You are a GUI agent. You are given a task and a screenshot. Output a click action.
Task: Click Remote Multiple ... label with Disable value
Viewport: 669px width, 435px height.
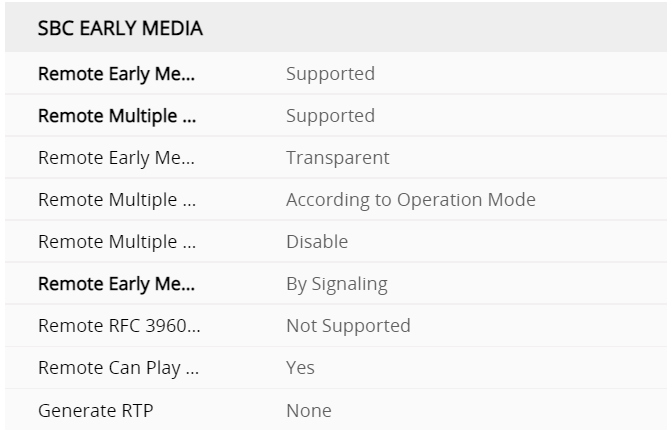117,242
